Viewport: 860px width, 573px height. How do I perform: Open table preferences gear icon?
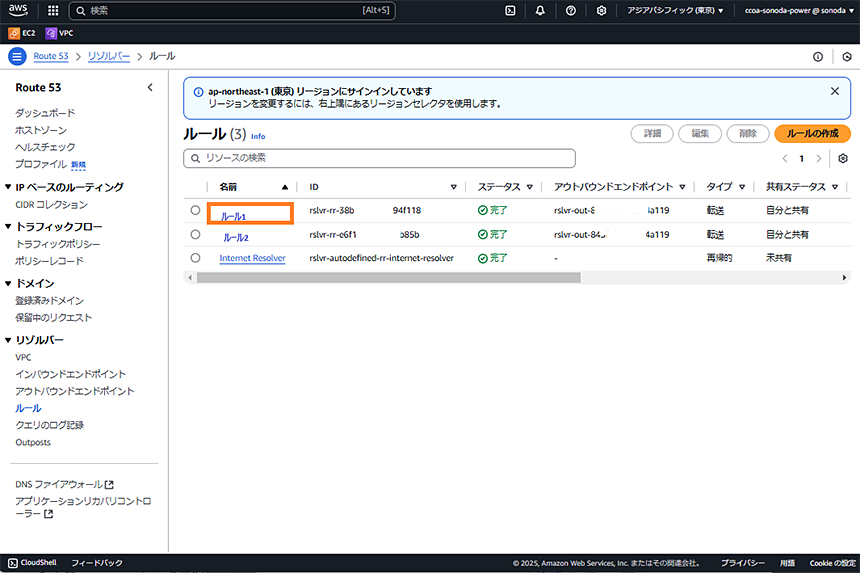point(843,158)
